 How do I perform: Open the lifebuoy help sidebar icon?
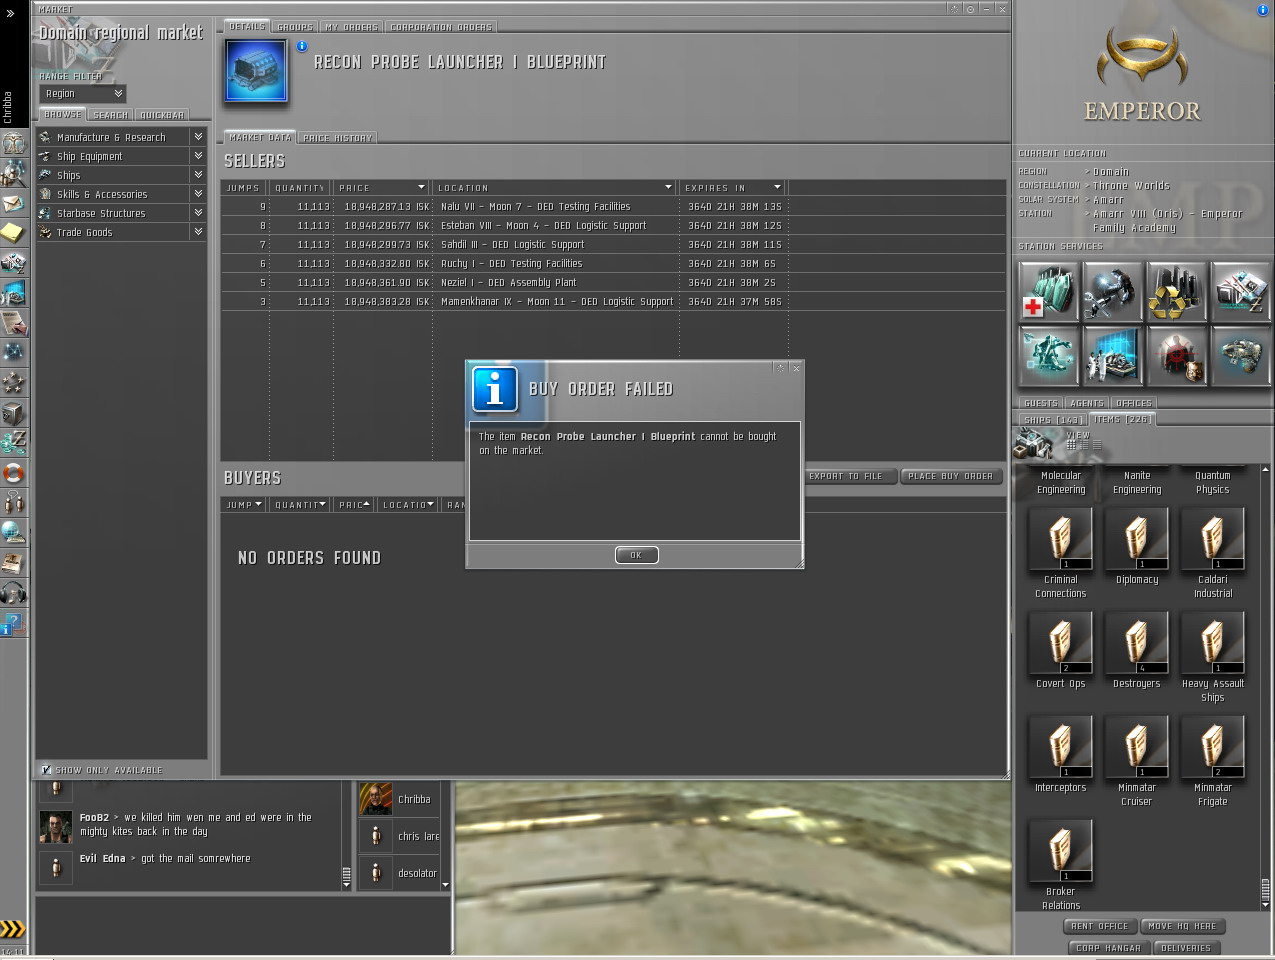pyautogui.click(x=13, y=473)
